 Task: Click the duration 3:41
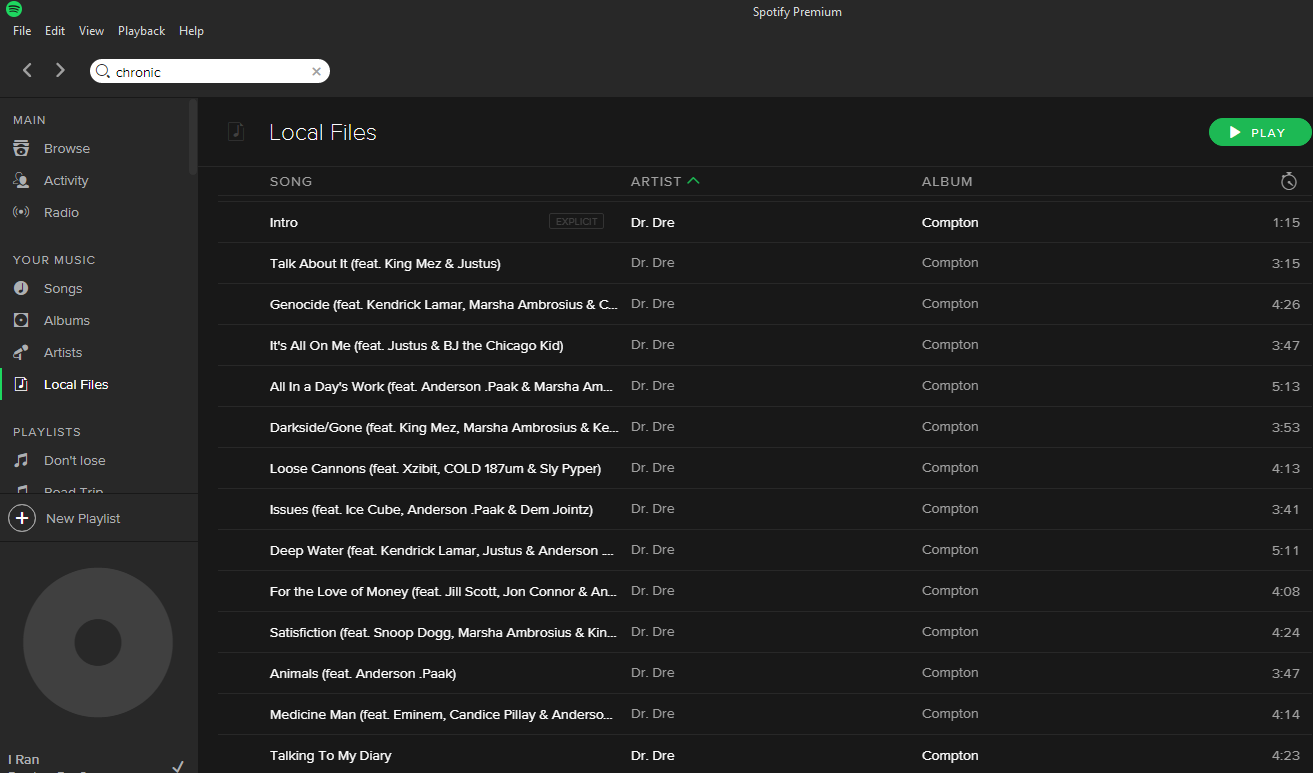tap(1286, 510)
